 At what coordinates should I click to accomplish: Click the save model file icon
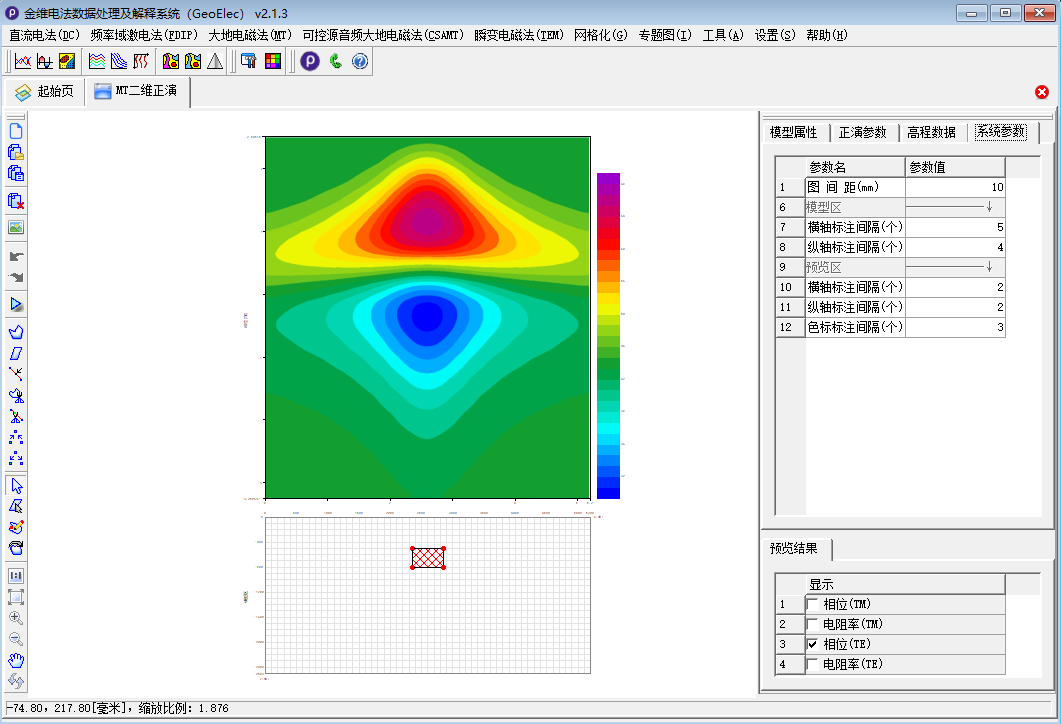pyautogui.click(x=16, y=173)
